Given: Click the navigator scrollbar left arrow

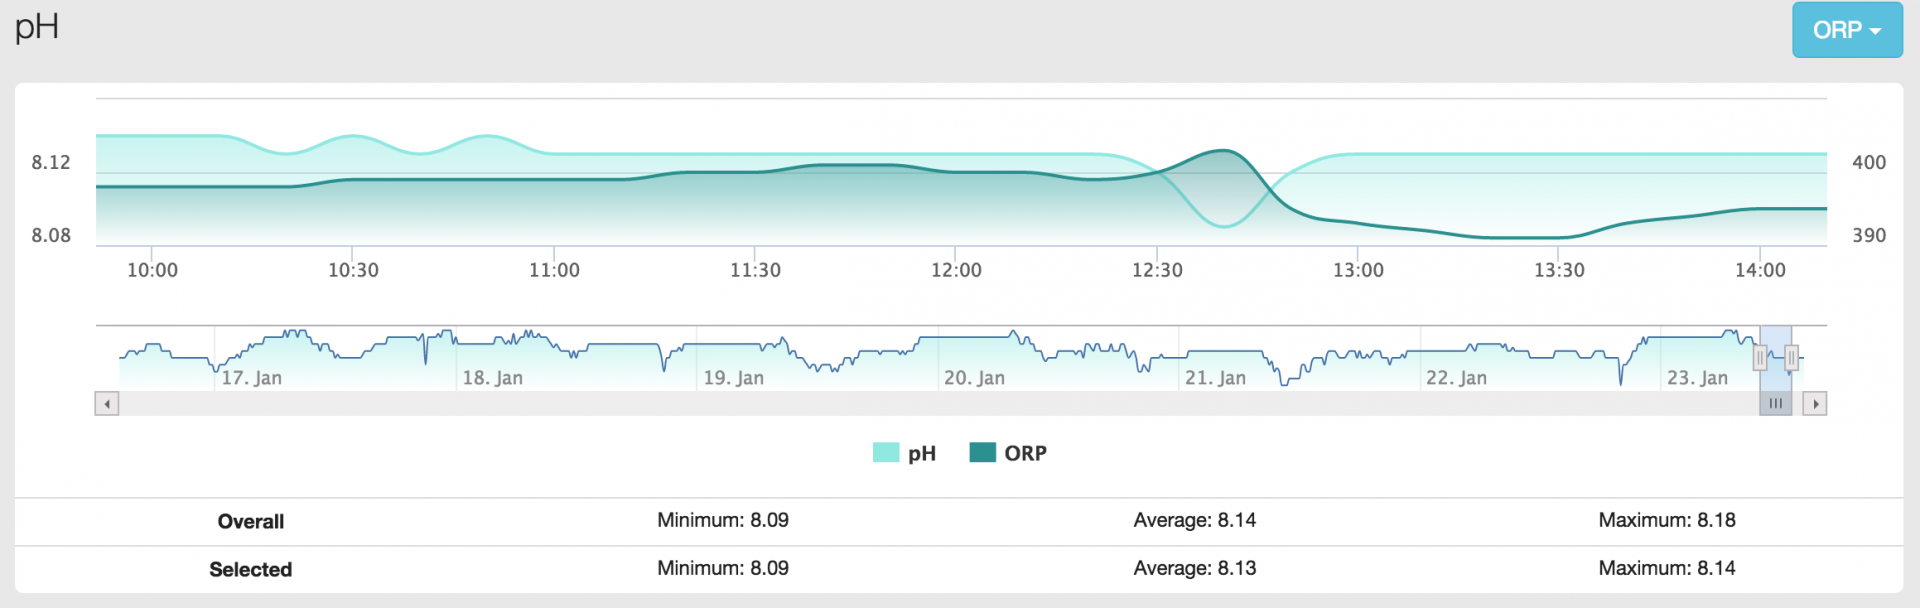Looking at the screenshot, I should coord(107,404).
